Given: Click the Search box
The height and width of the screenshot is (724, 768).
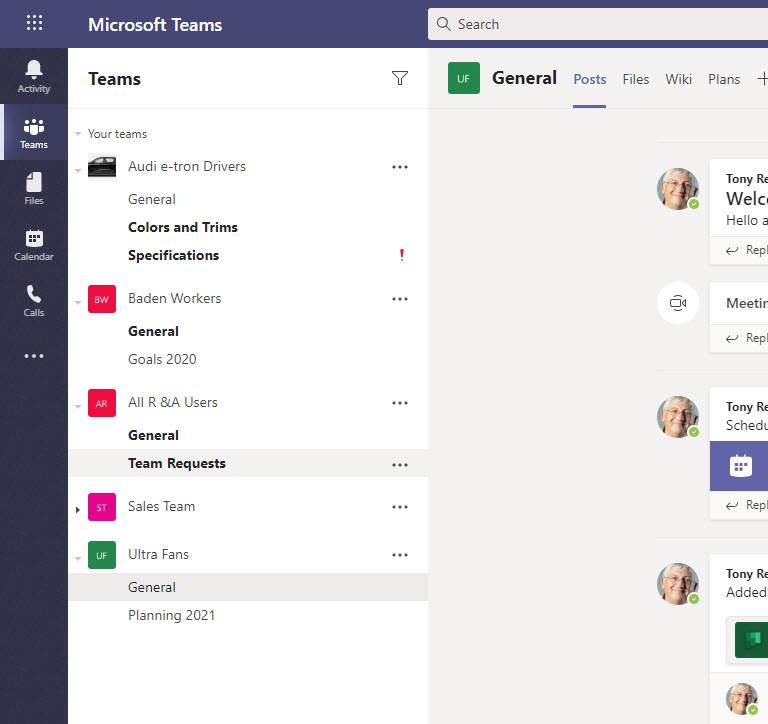Looking at the screenshot, I should 598,24.
